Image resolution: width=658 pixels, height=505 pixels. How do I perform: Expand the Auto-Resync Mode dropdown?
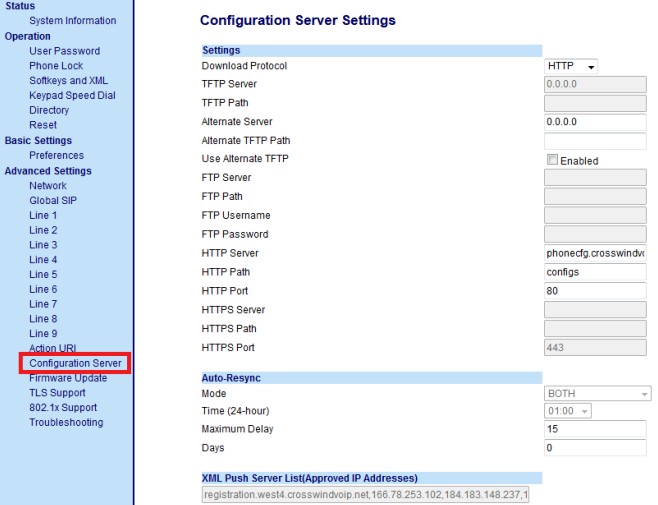click(x=597, y=394)
